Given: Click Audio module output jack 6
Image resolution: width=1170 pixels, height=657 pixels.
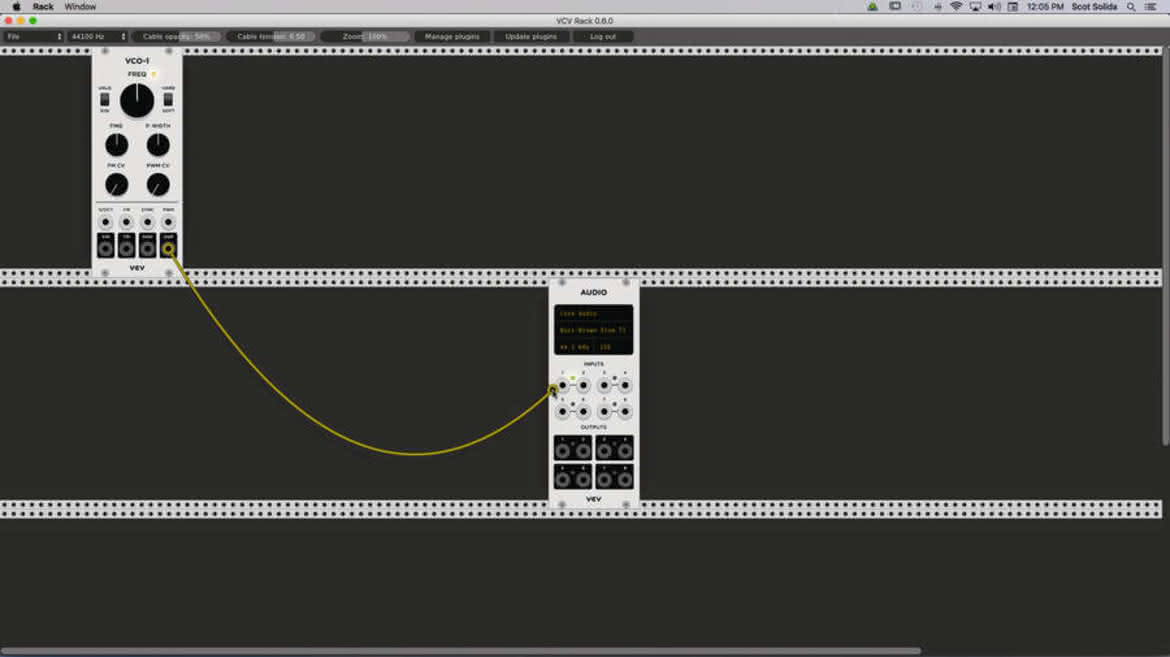Looking at the screenshot, I should (583, 479).
